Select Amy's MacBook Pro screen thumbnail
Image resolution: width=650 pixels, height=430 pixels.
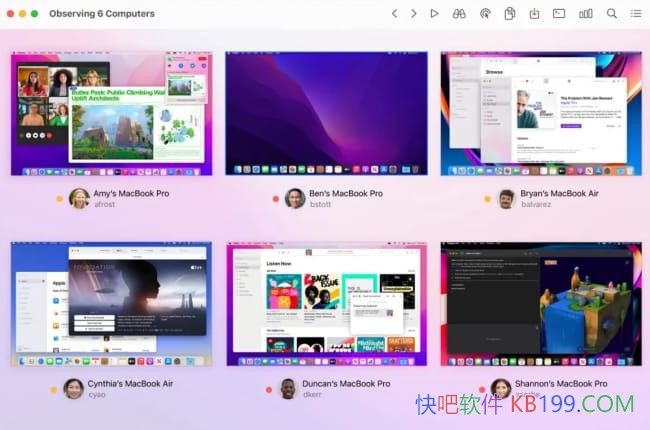tap(112, 114)
